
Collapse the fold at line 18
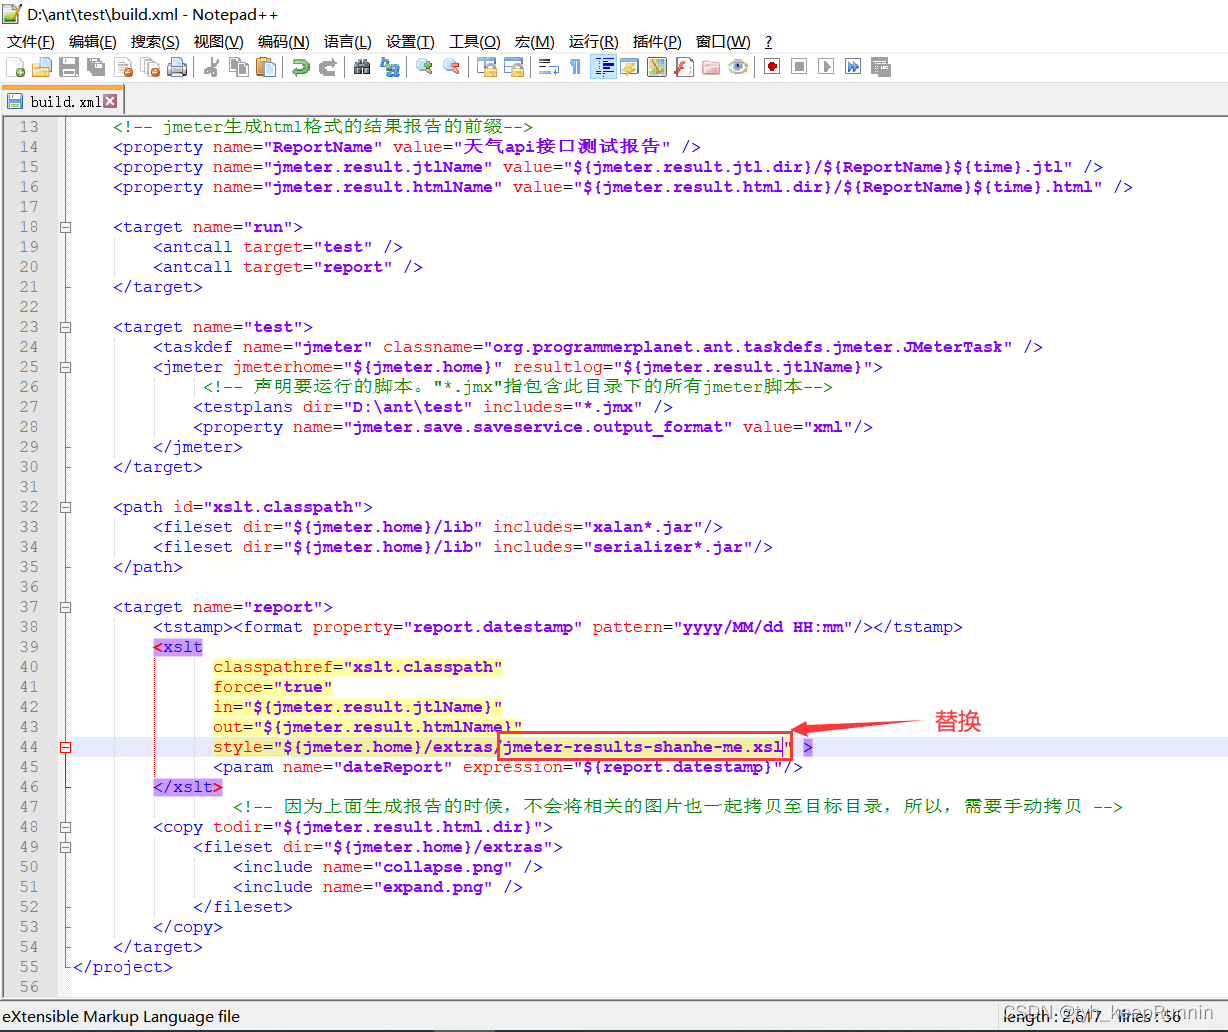click(65, 227)
